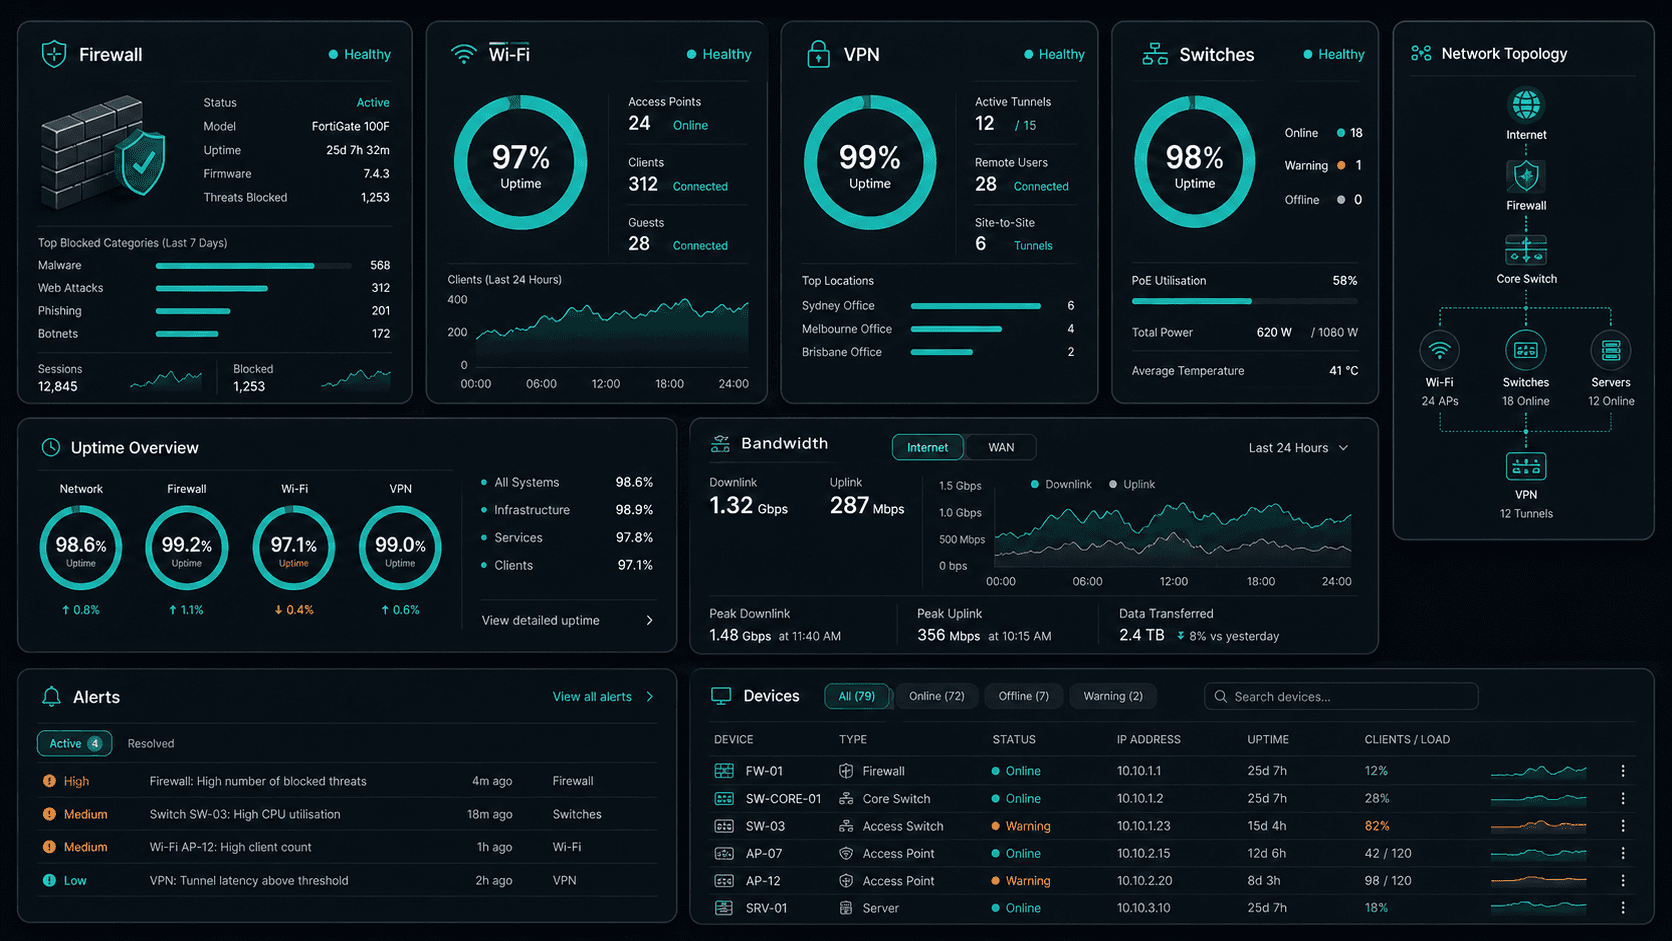Open the SW-03 row actions menu
The width and height of the screenshot is (1672, 941).
click(x=1623, y=826)
